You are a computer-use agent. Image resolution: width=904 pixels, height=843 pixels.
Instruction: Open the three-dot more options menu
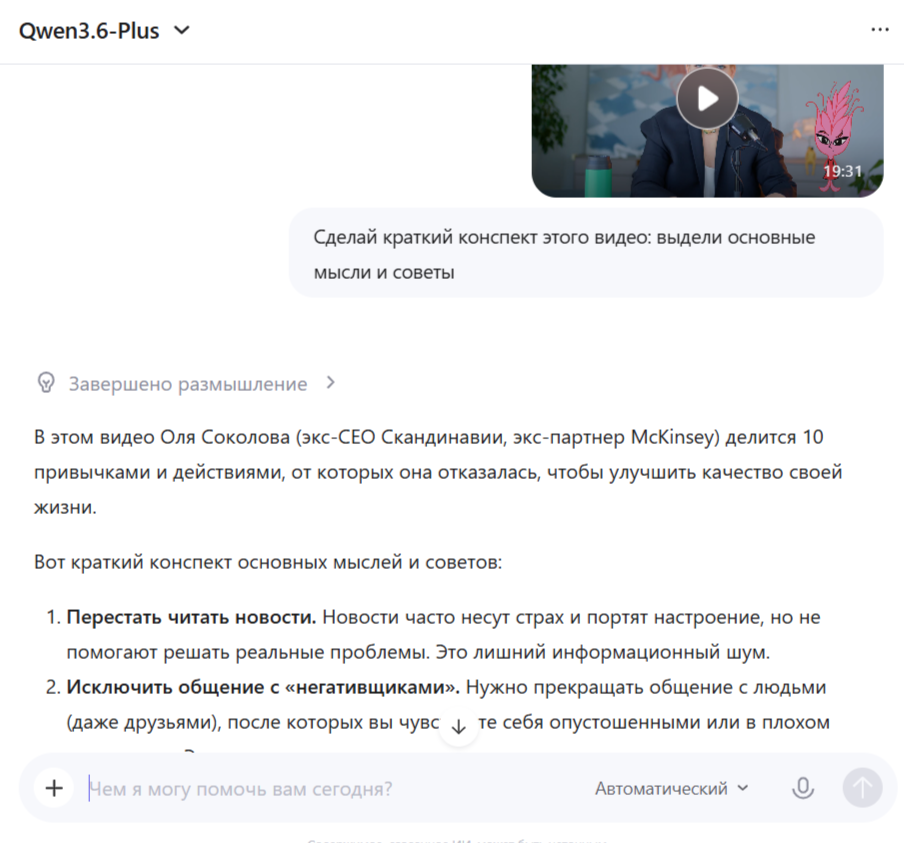(880, 29)
